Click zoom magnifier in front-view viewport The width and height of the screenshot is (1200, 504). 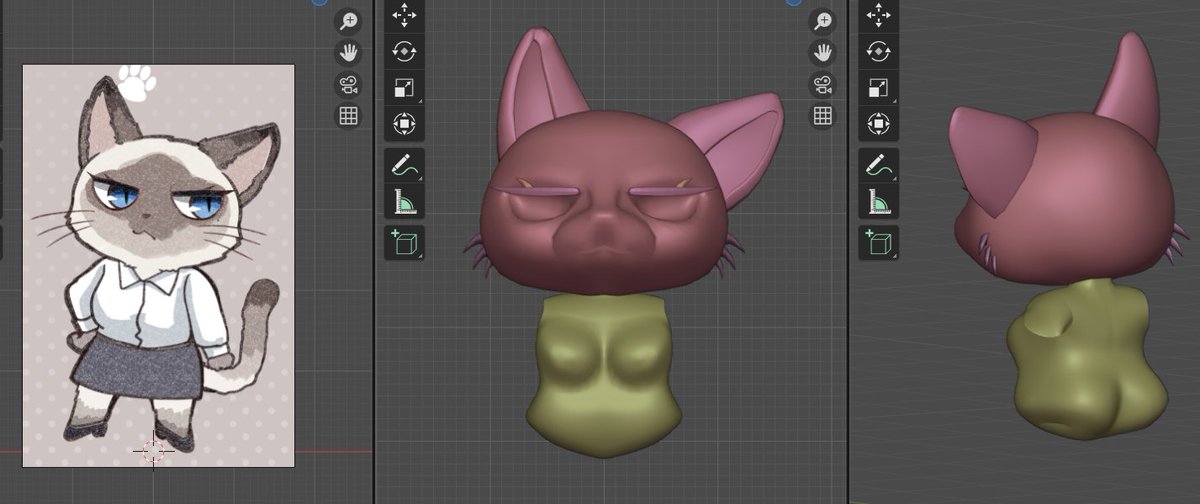(x=822, y=22)
